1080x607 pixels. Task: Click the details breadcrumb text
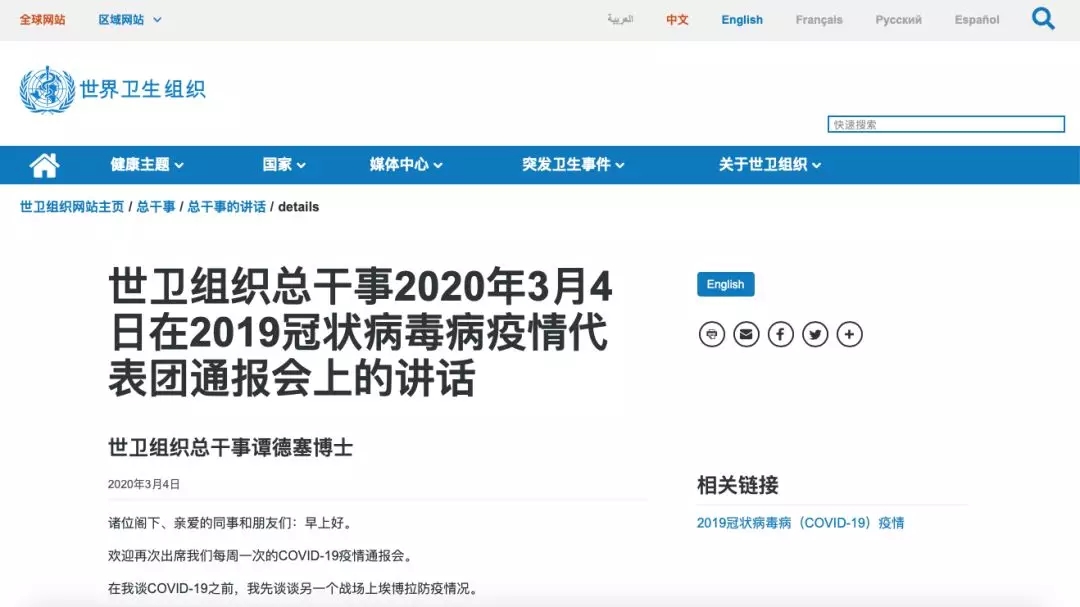pos(298,207)
